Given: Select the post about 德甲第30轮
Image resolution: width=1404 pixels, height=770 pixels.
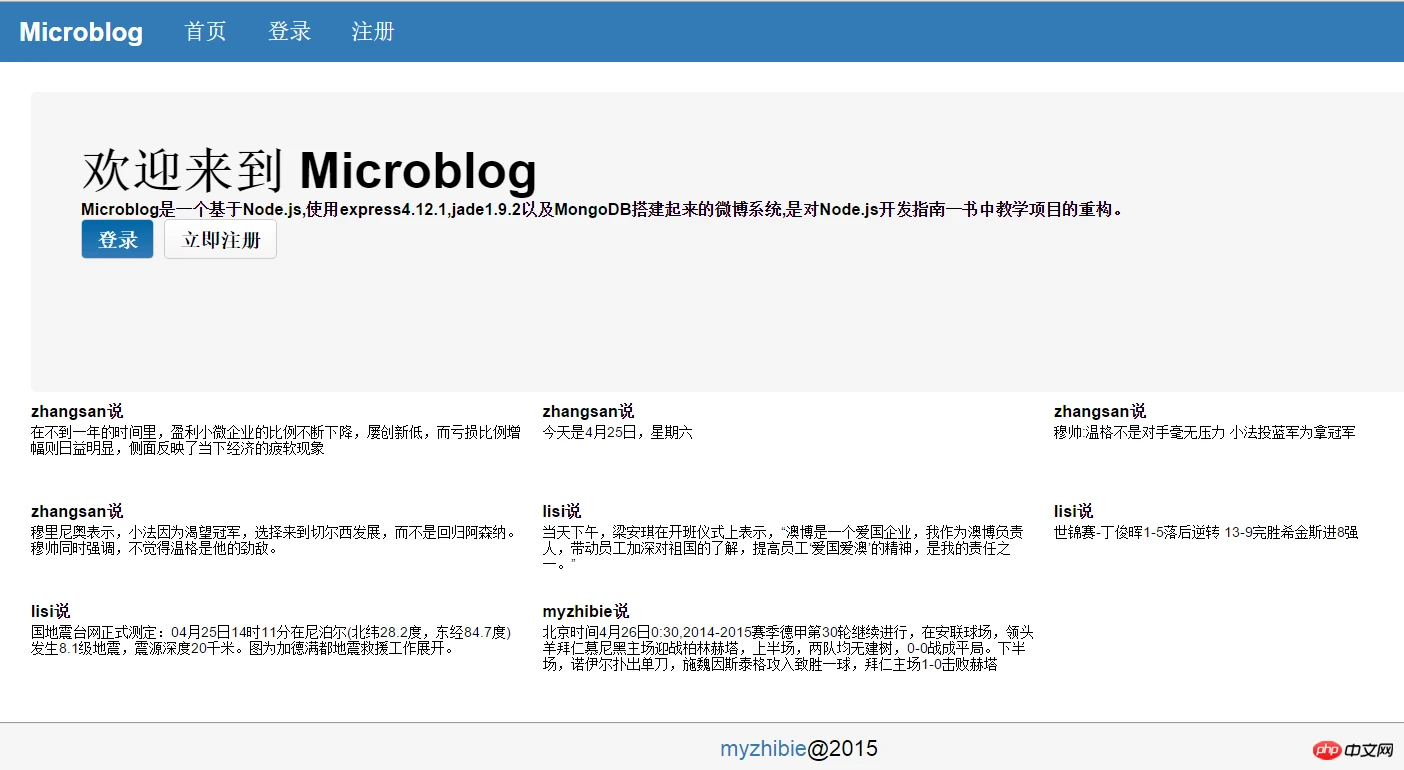Looking at the screenshot, I should tap(788, 648).
